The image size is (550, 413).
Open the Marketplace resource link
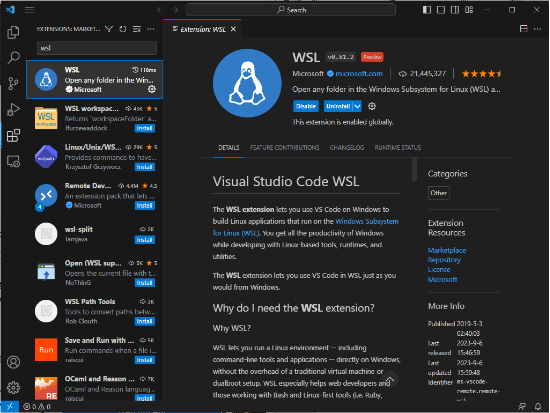[447, 250]
